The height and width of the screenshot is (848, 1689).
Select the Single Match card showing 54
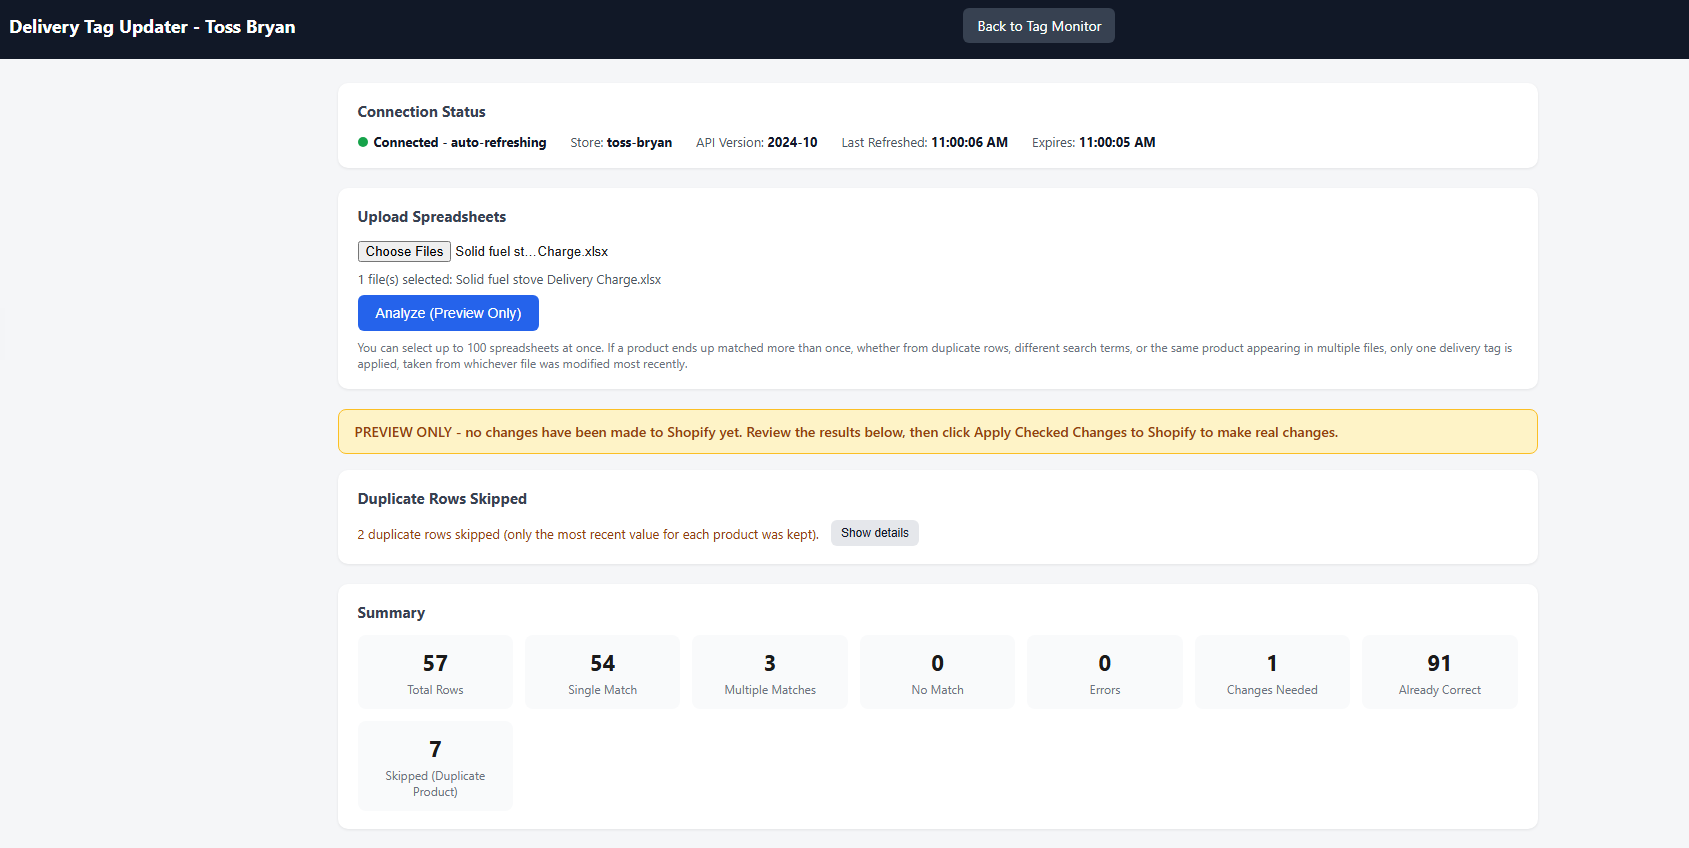pos(602,672)
